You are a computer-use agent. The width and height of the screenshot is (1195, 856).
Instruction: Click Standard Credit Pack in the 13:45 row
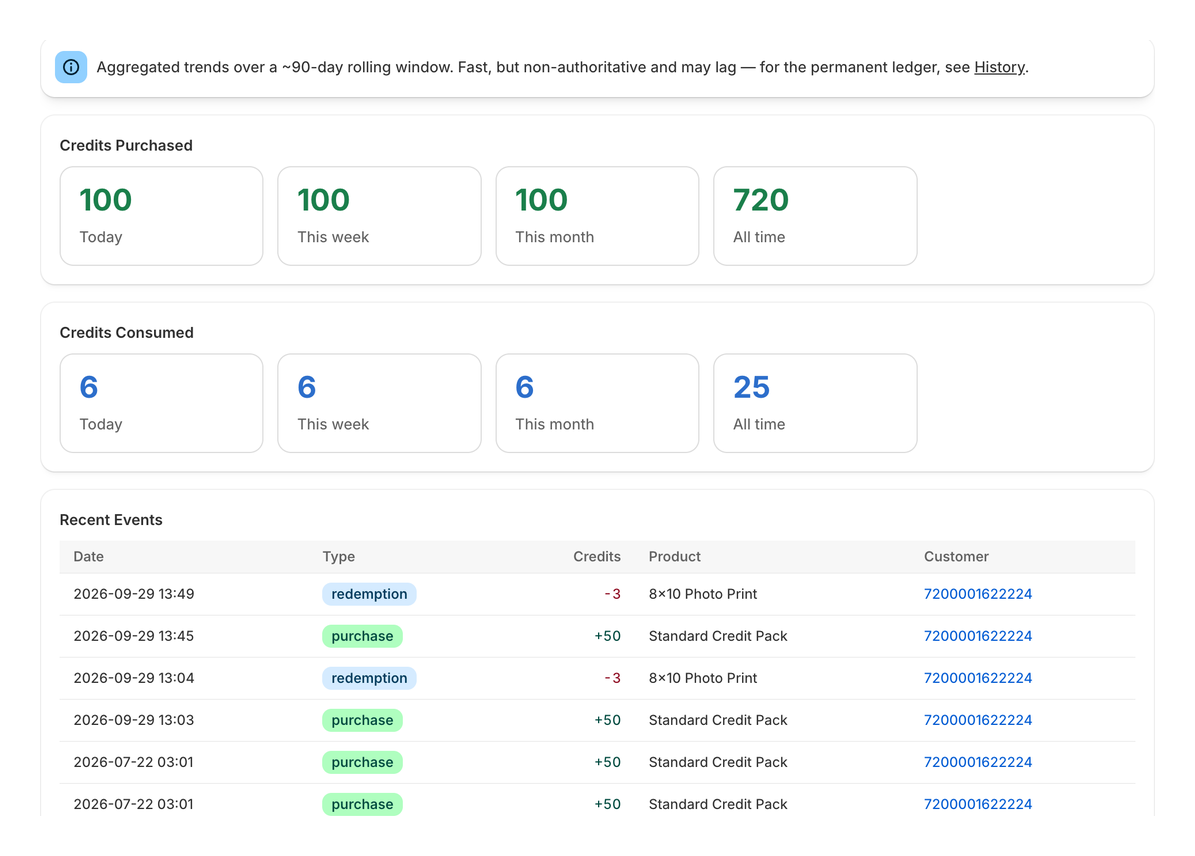(x=718, y=636)
